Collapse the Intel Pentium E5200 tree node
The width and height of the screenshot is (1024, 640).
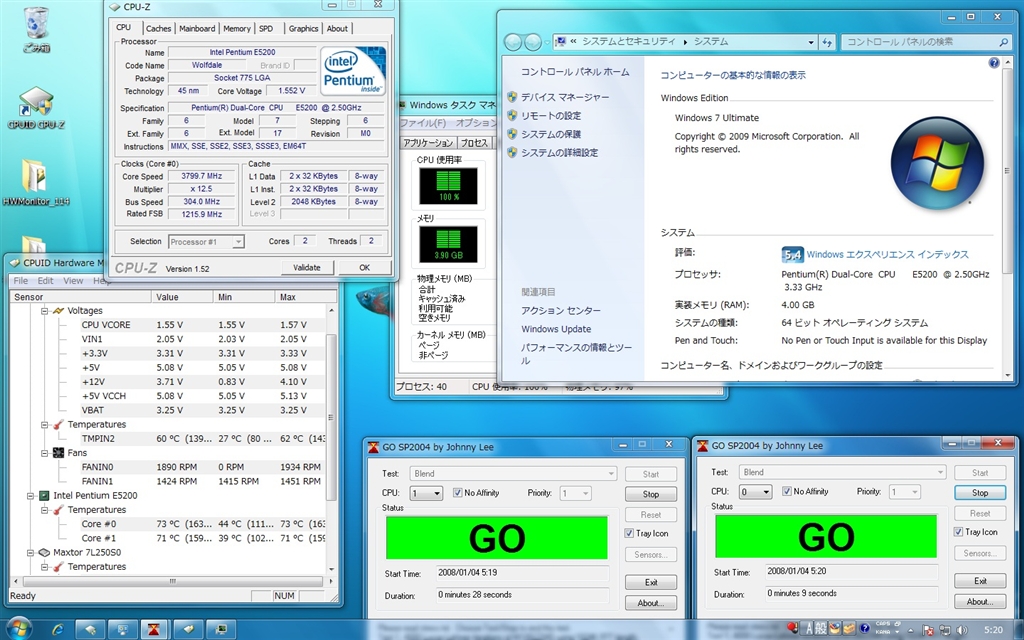point(31,496)
